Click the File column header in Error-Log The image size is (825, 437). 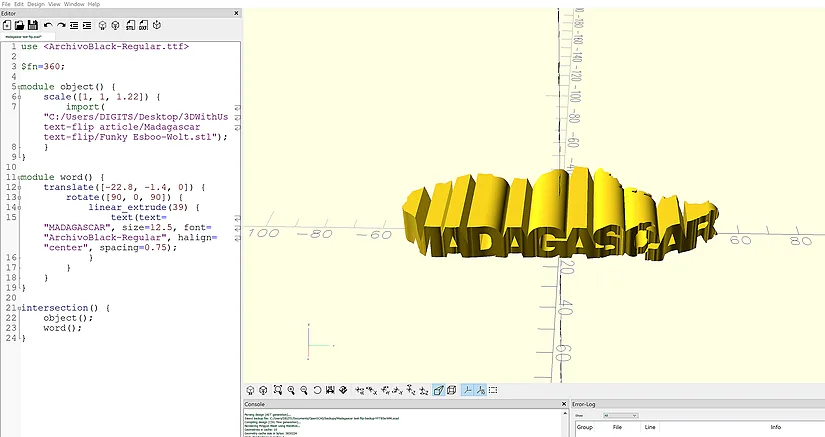(x=617, y=427)
